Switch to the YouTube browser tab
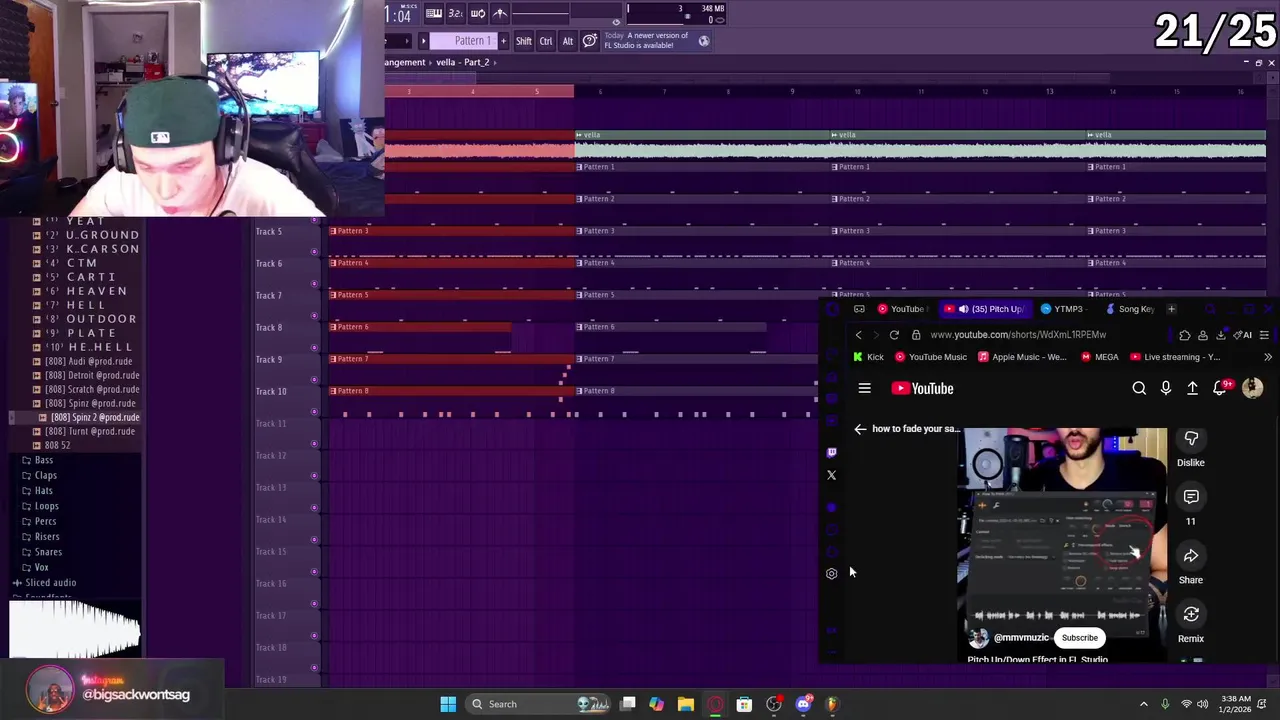 click(902, 309)
